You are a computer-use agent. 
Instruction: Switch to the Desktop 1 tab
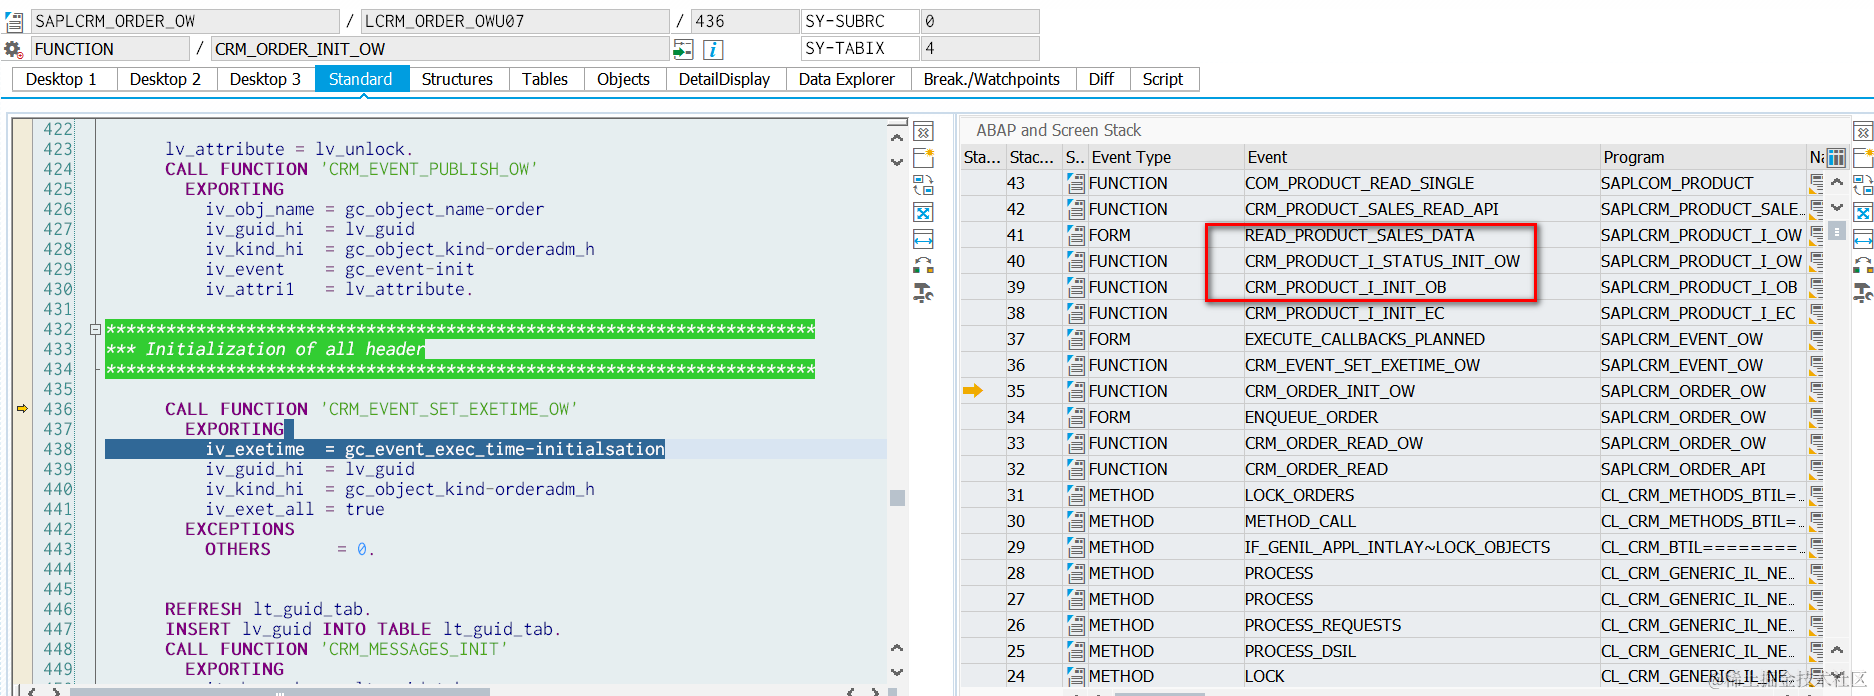pos(63,79)
